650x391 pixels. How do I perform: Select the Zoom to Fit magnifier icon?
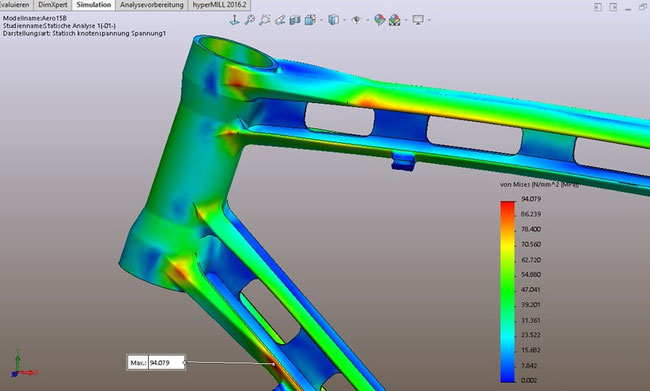click(249, 19)
